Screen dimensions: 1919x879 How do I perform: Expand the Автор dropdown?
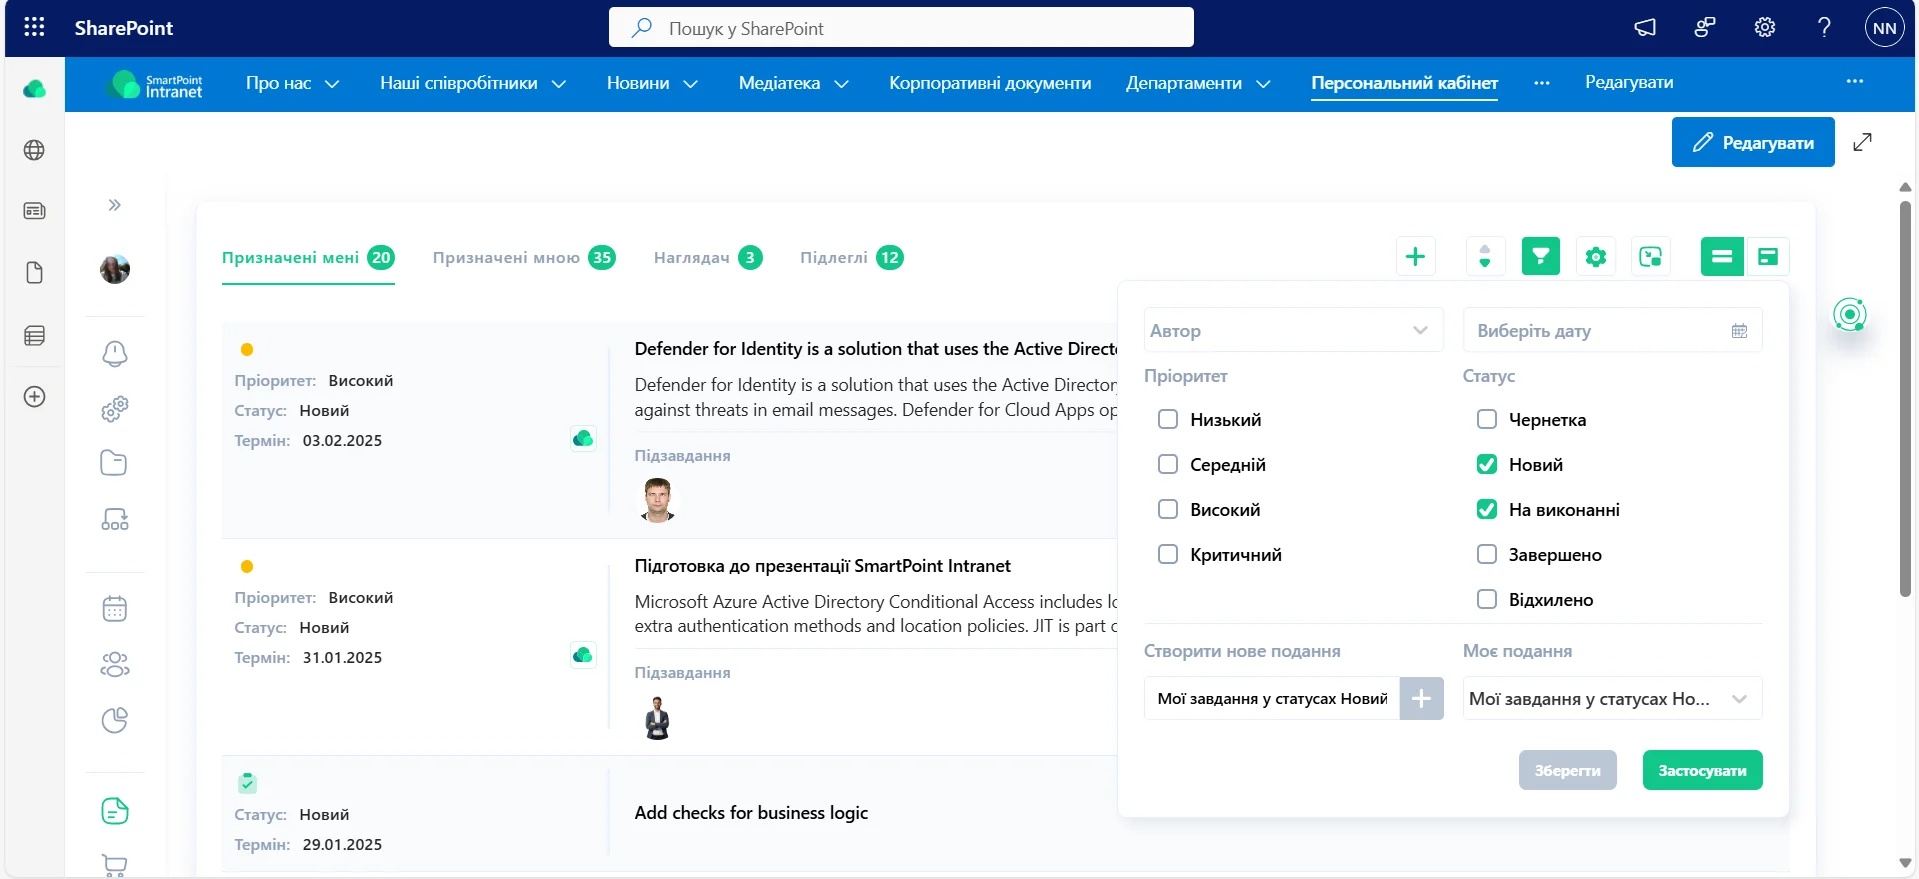click(x=1293, y=330)
